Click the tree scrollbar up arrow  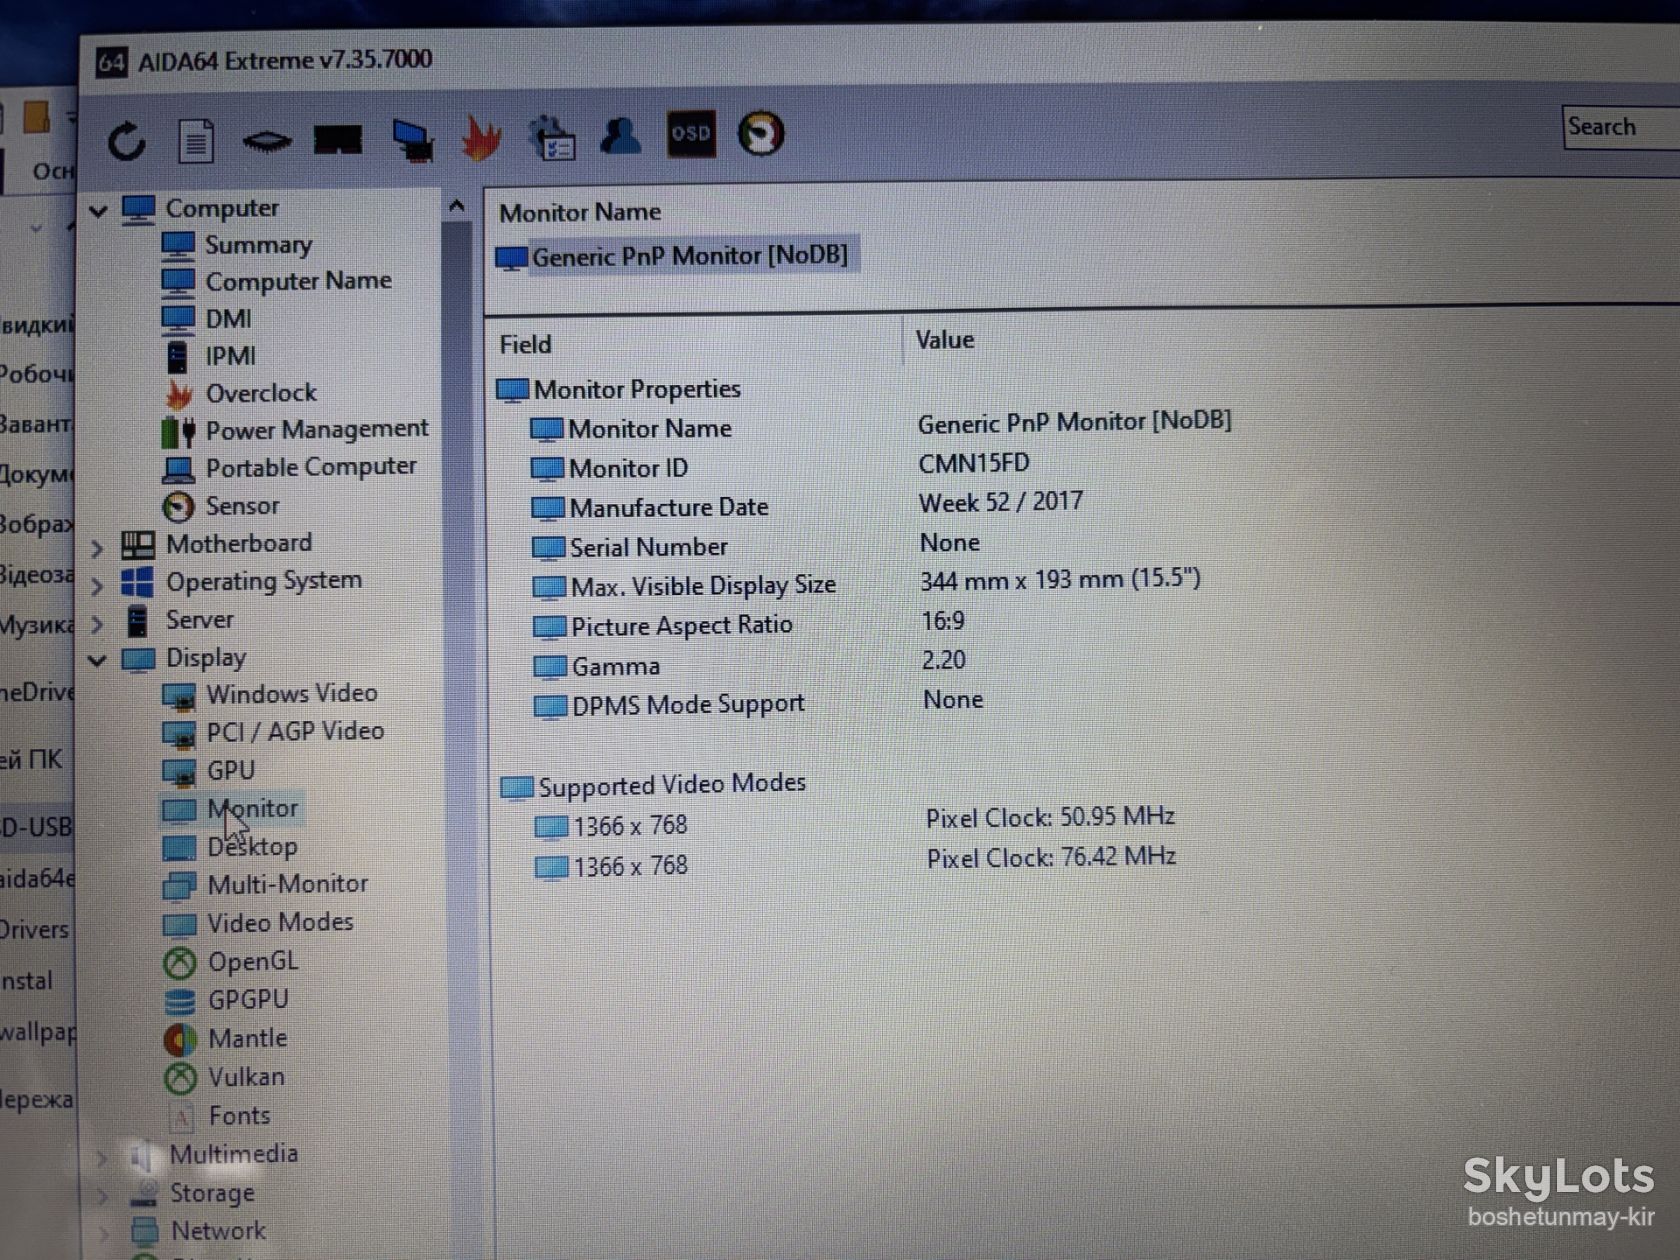[x=457, y=207]
